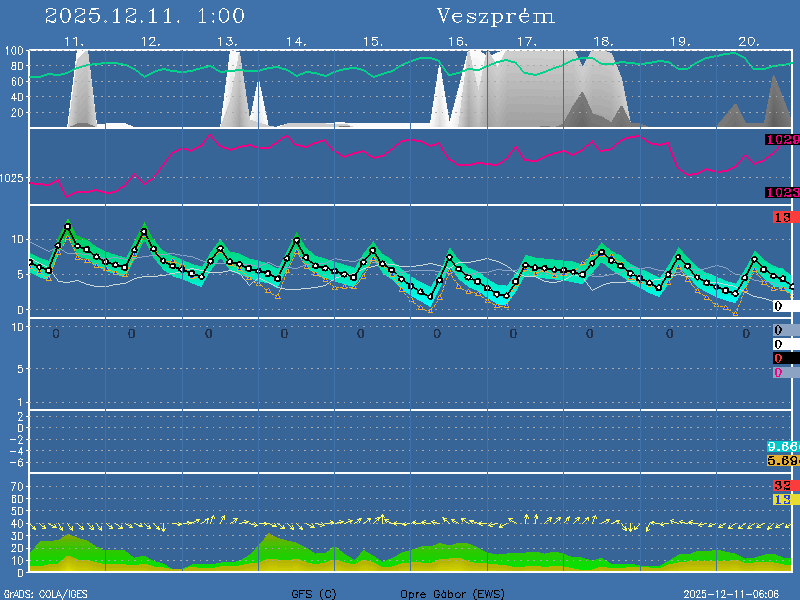The width and height of the screenshot is (800, 600).
Task: Click the GFS (C) model label
Action: coord(314,594)
